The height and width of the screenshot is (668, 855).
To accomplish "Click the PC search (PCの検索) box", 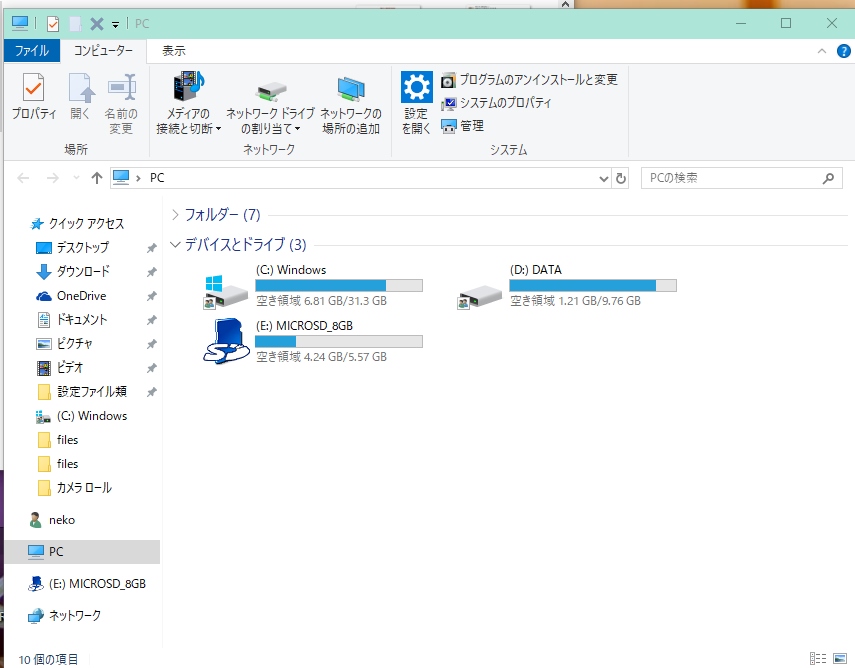I will (x=730, y=178).
